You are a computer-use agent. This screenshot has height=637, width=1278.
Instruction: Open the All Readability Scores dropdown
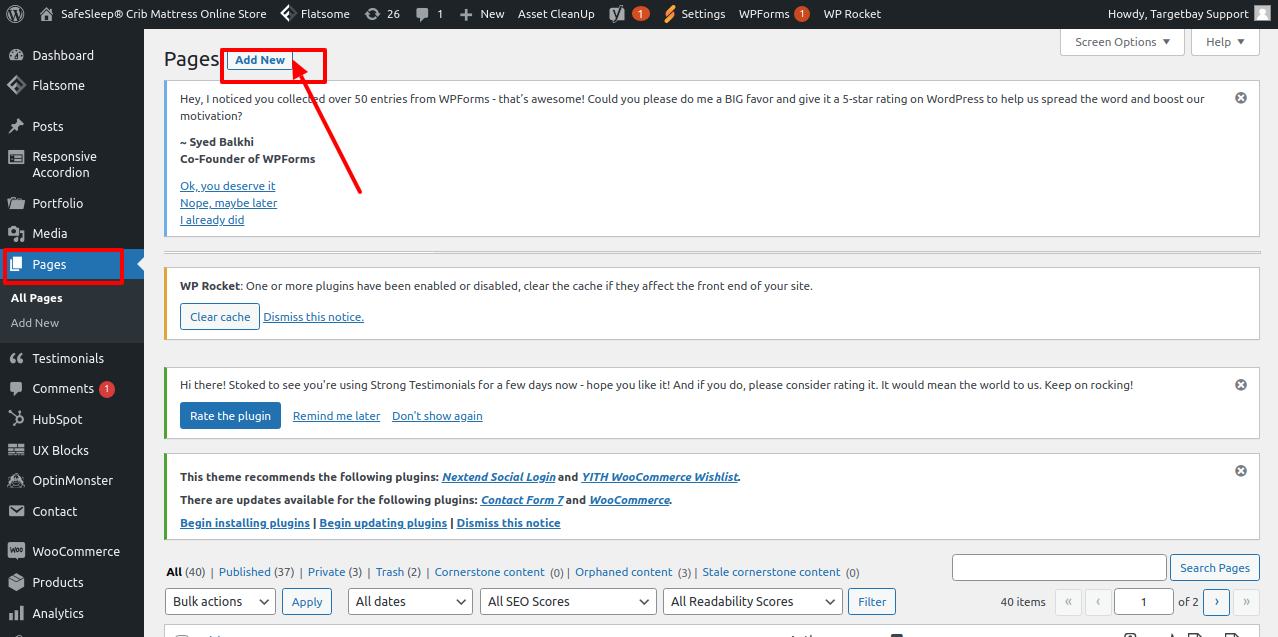tap(753, 601)
